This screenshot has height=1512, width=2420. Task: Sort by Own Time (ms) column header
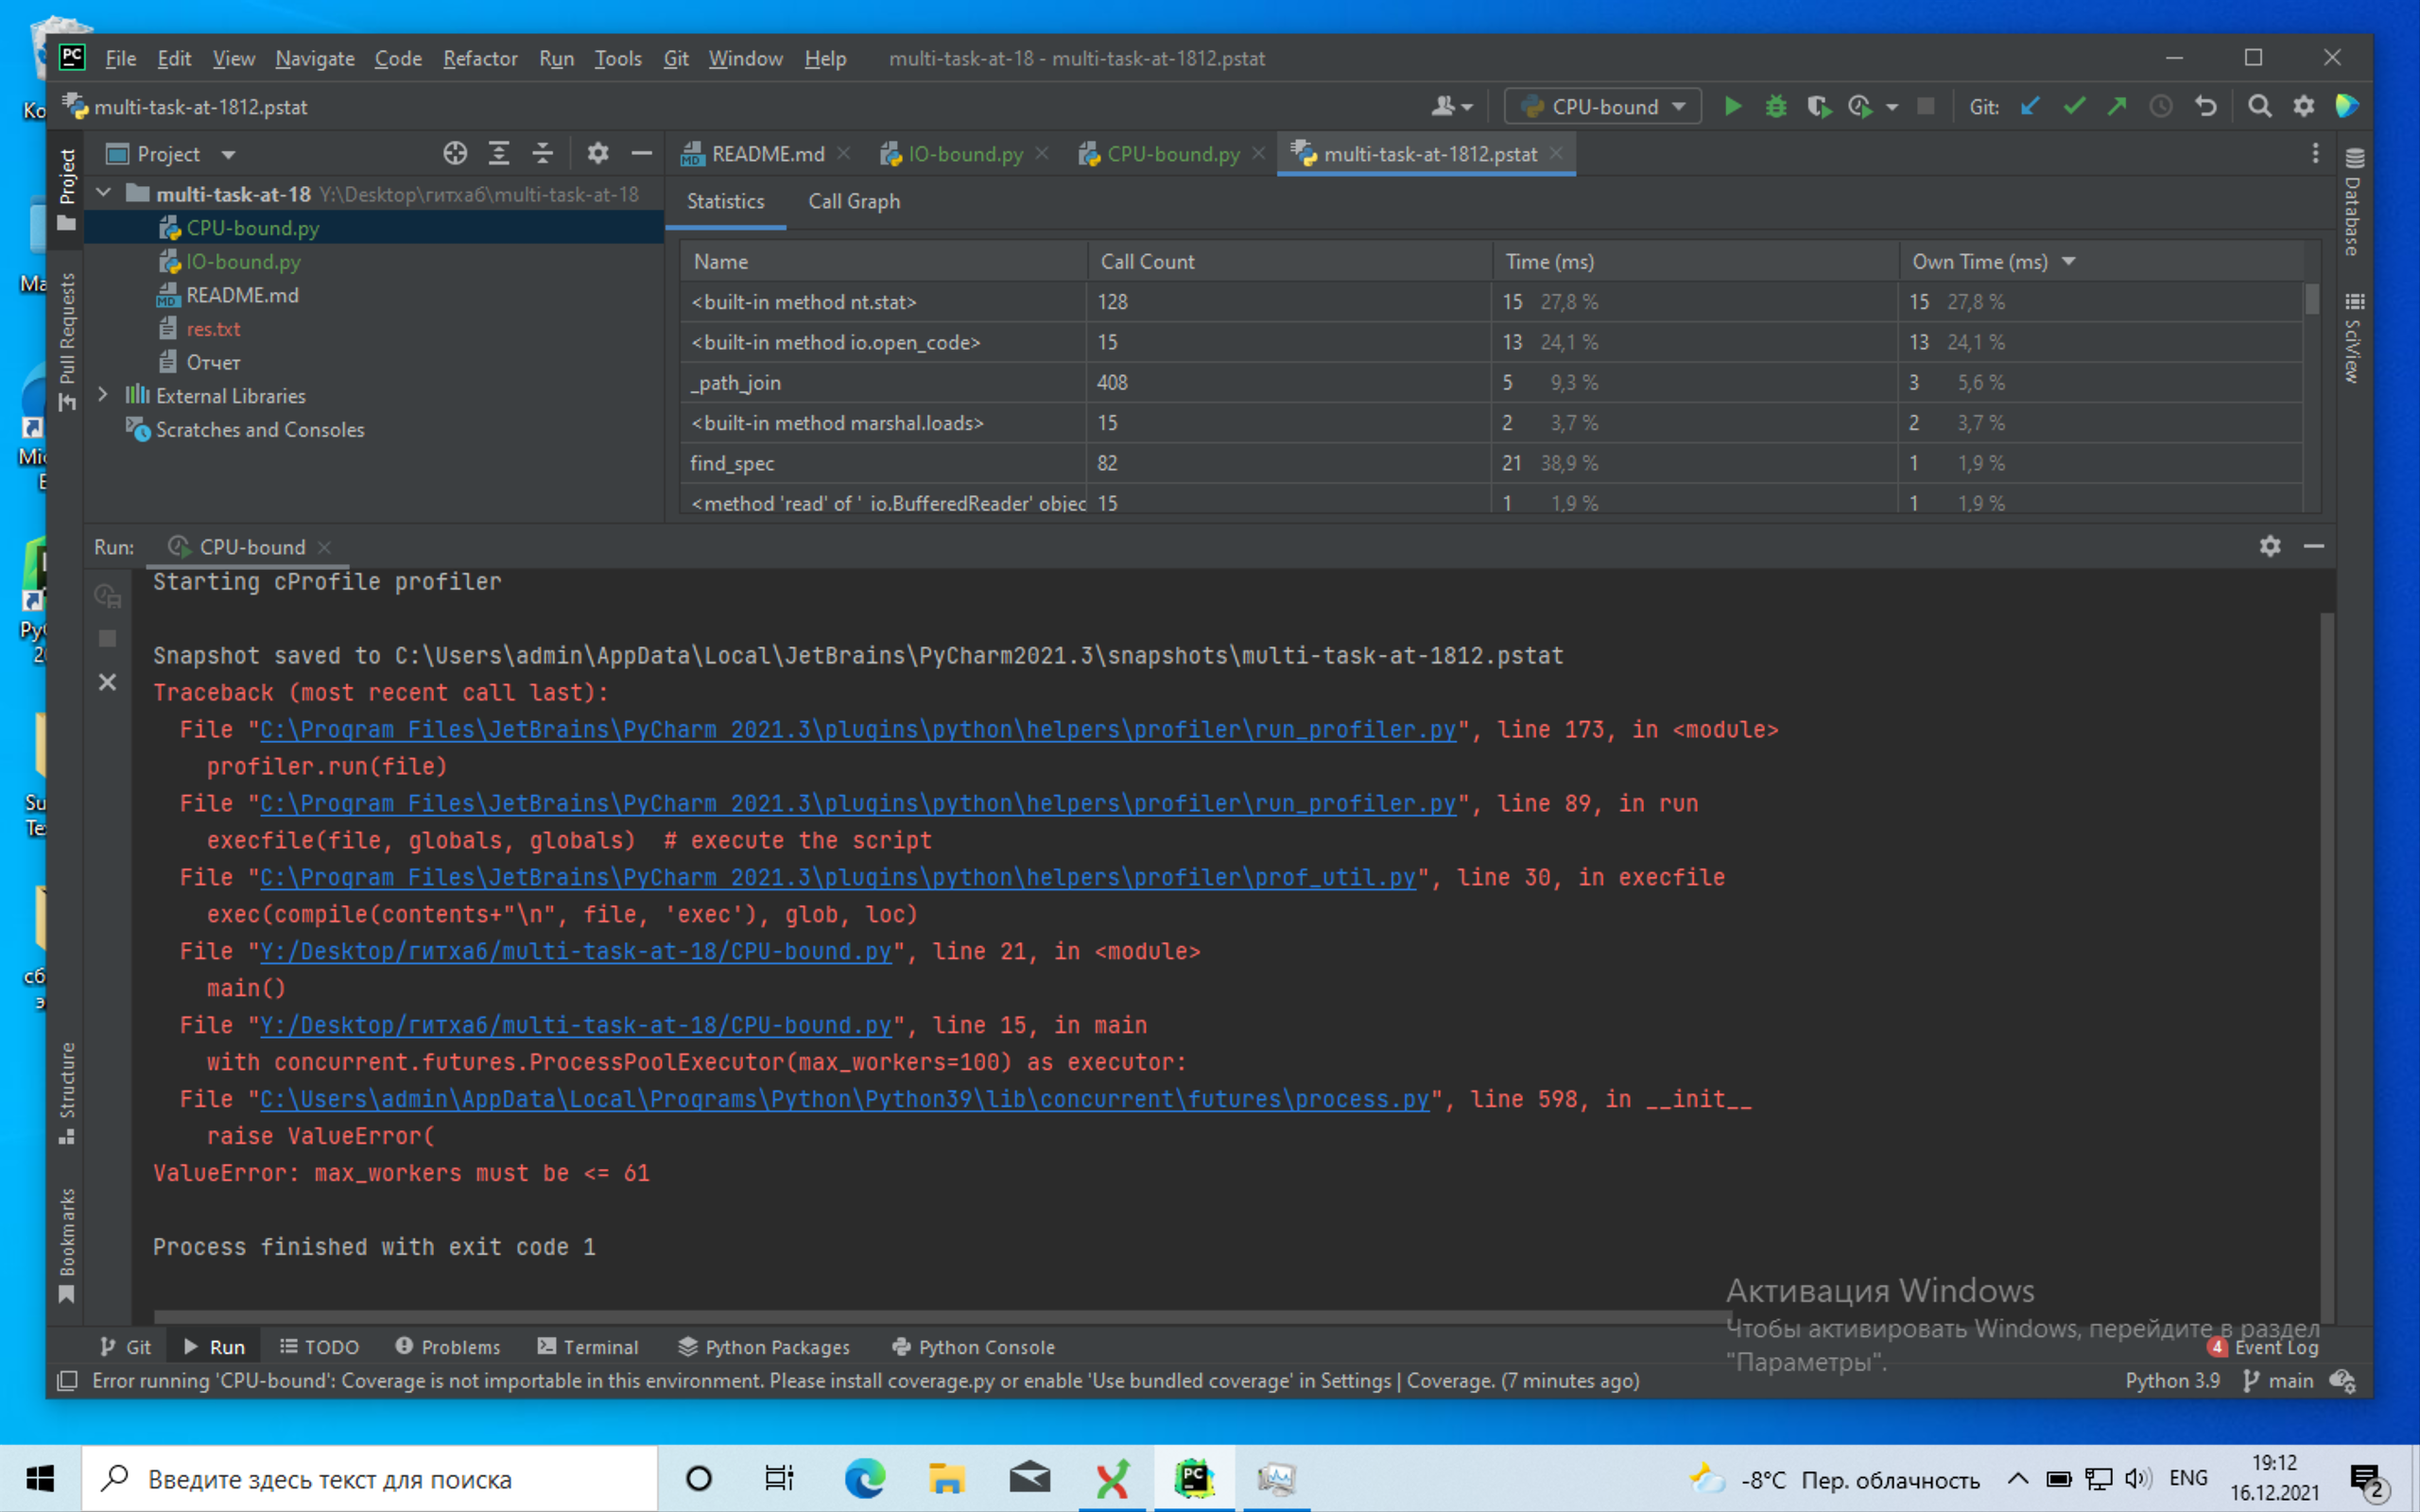[1979, 261]
